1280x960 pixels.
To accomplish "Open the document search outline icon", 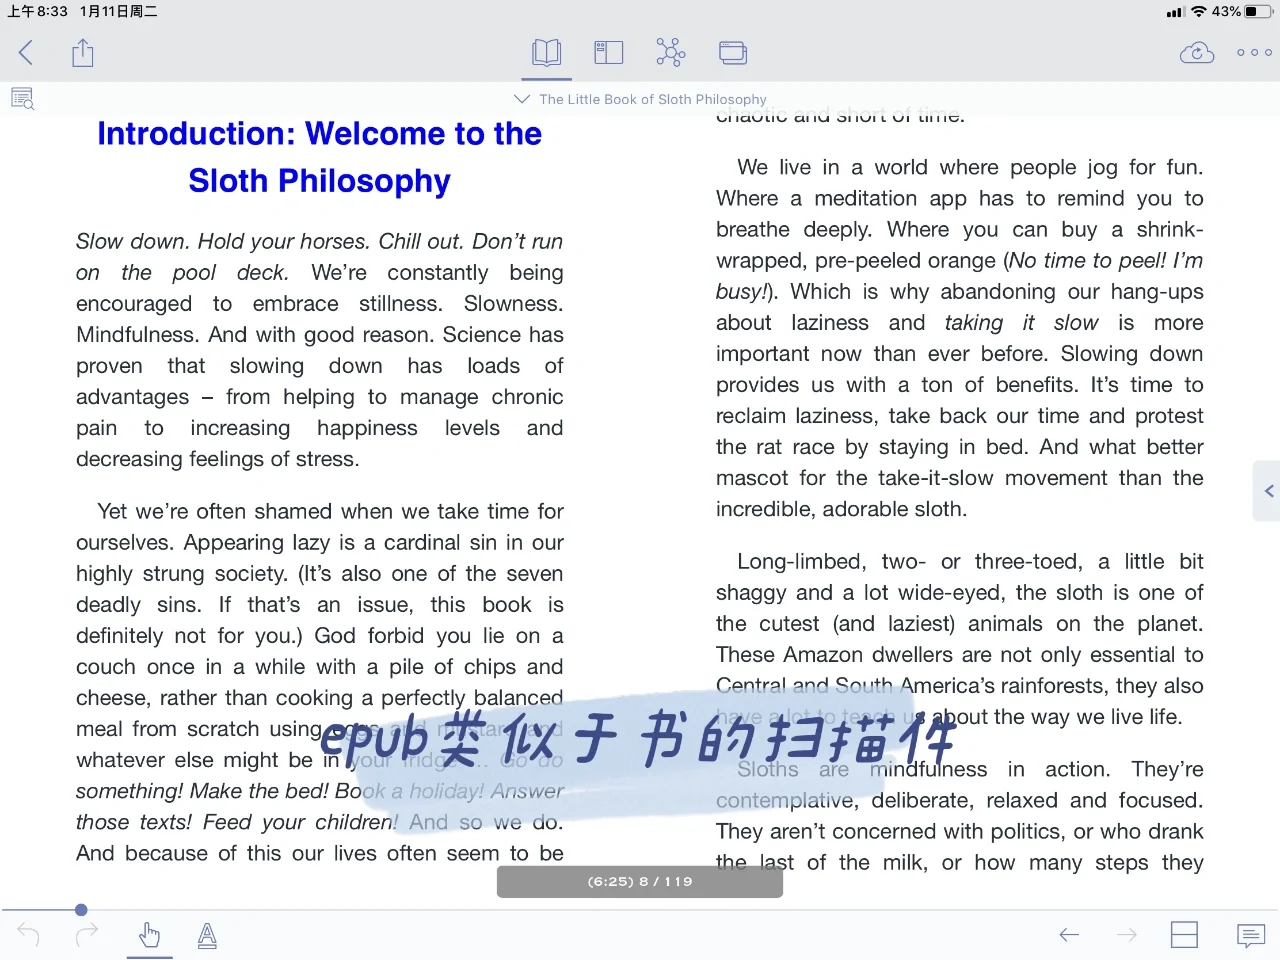I will point(22,98).
